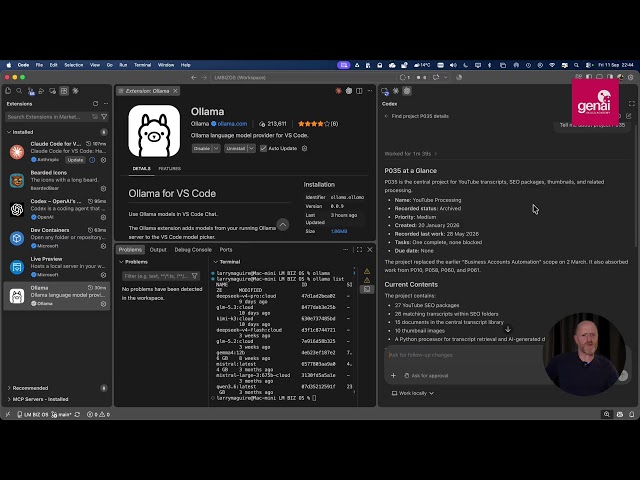Go back from Find project P035 details
Viewport: 640px width, 480px height.
pos(386,116)
